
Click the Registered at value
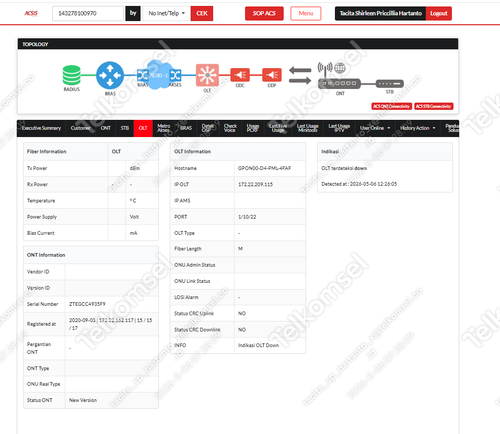click(x=110, y=324)
